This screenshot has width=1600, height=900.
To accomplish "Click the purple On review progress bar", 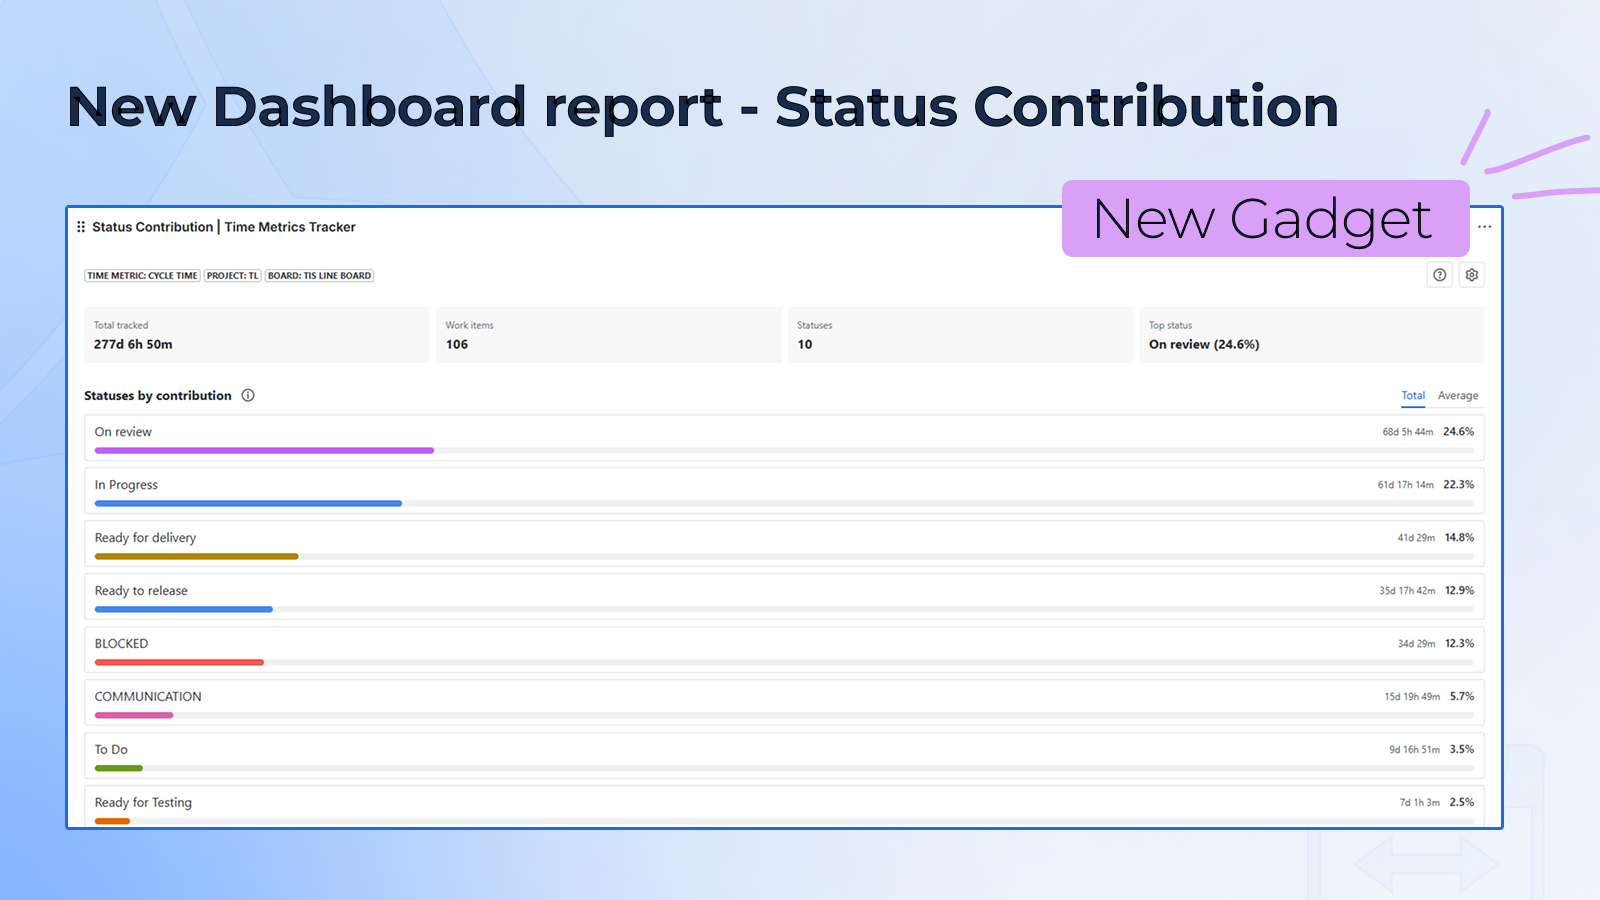I will point(264,451).
